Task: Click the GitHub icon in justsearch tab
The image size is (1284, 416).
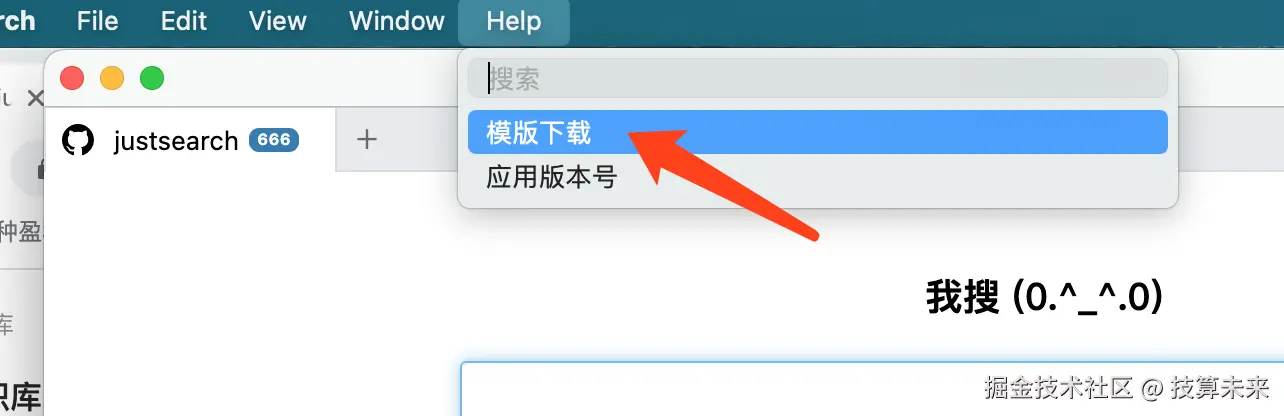Action: coord(78,140)
